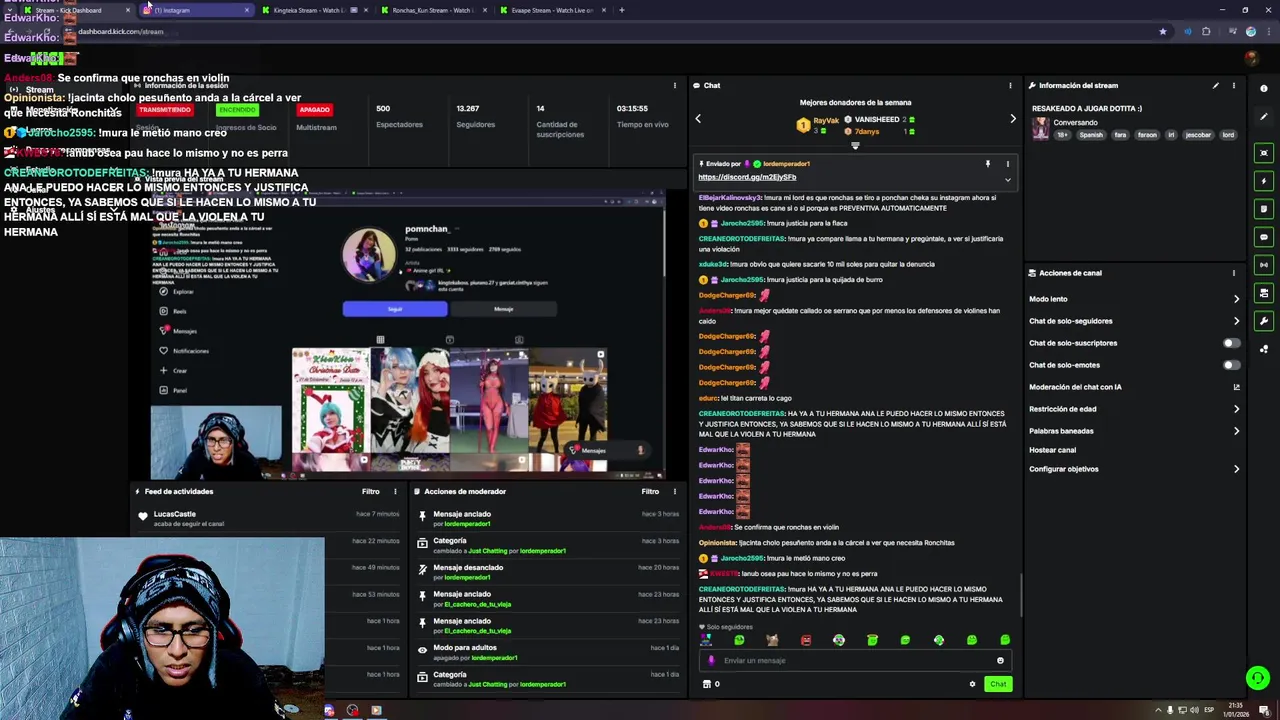Open Acciones de moderador options menu
The width and height of the screenshot is (1280, 720).
pyautogui.click(x=674, y=492)
